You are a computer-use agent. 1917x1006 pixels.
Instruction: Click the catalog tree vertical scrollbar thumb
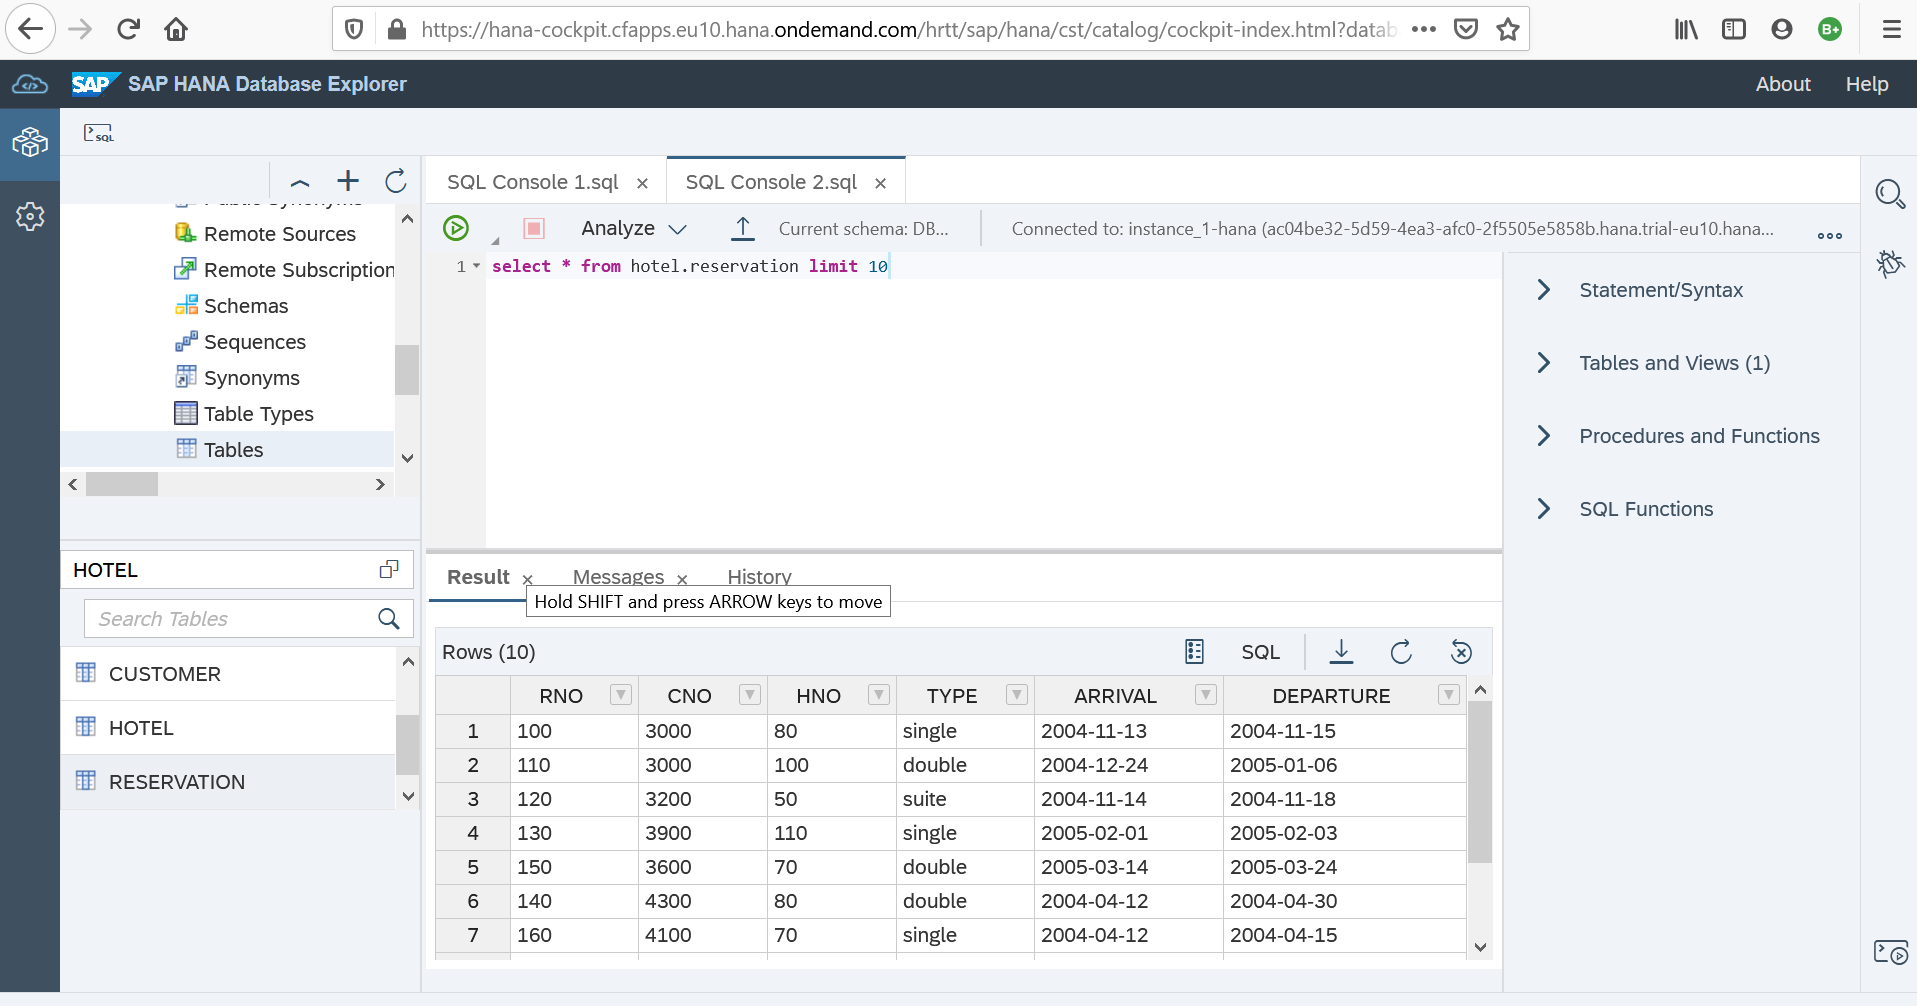tap(407, 370)
